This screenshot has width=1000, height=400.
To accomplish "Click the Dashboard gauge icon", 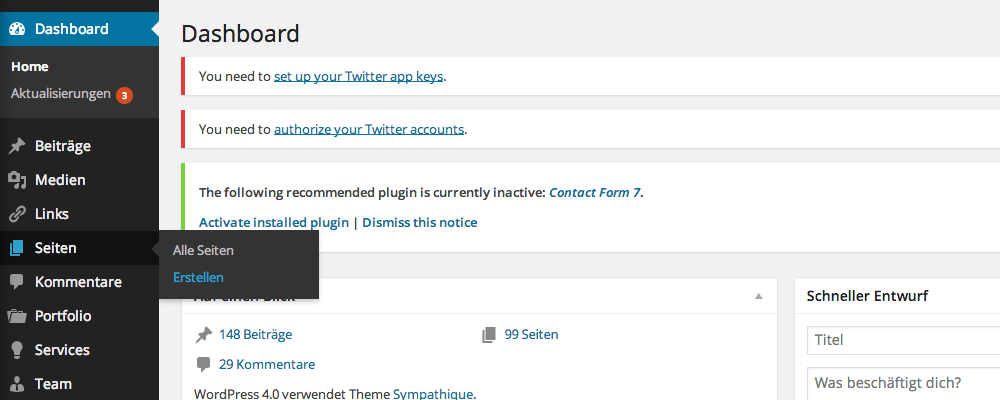I will [17, 29].
